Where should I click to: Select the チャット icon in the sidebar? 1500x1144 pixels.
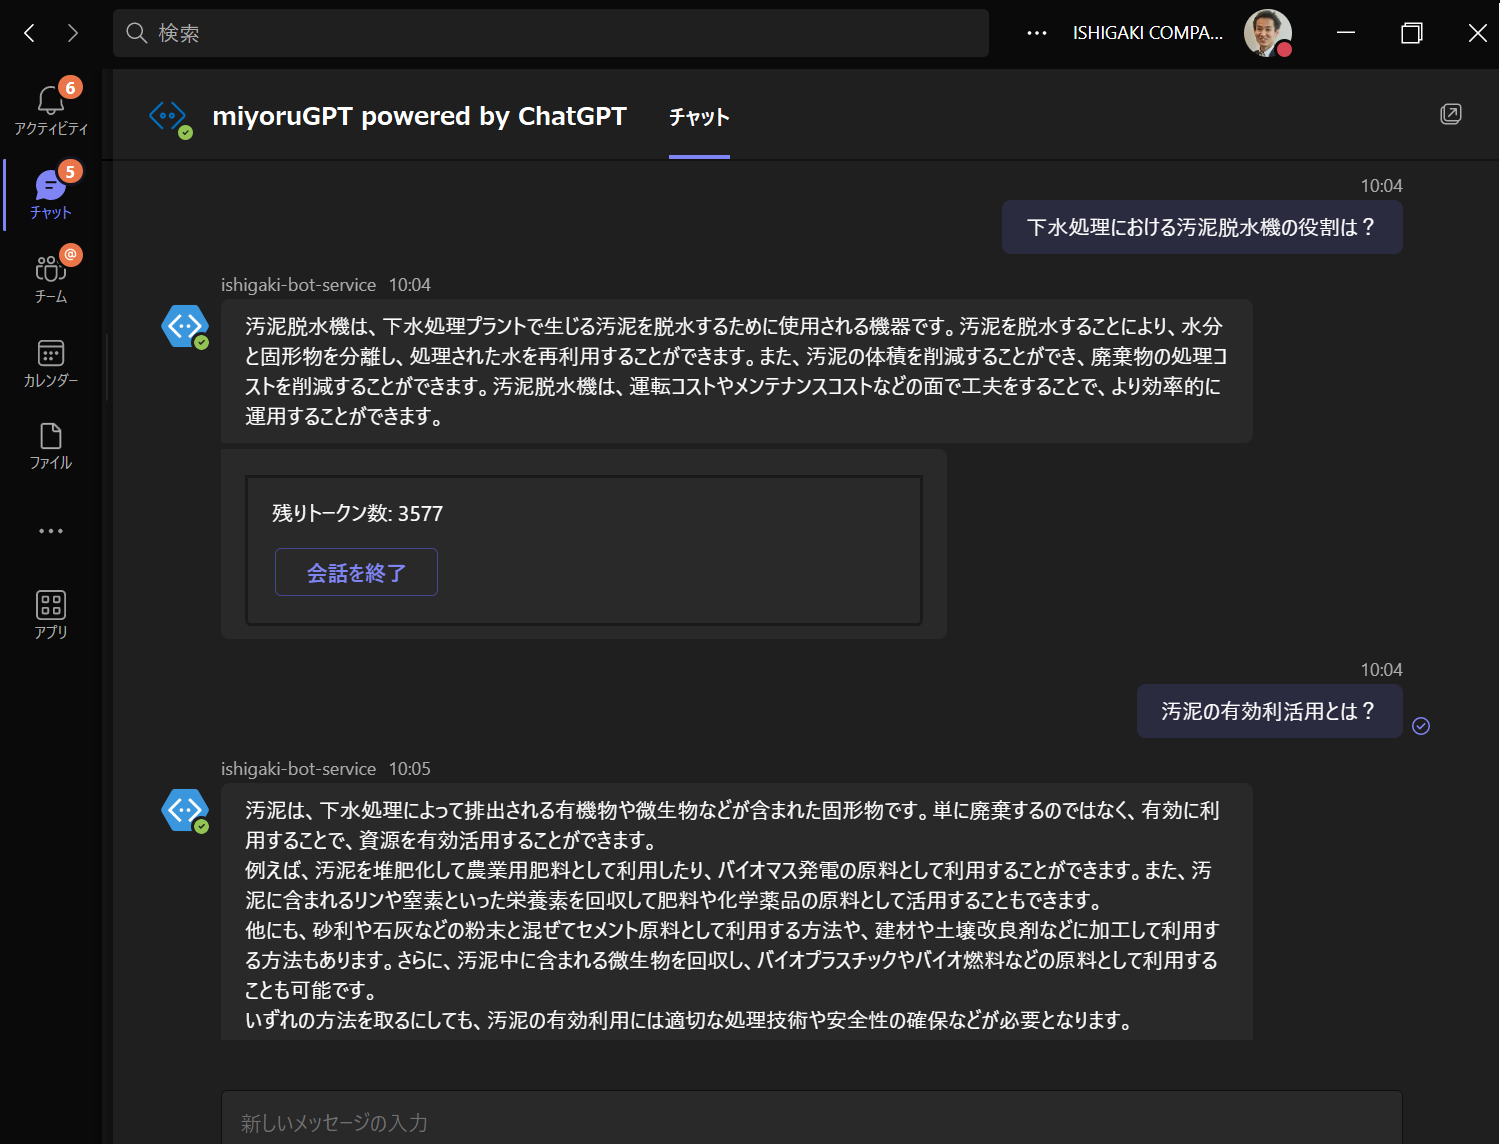[50, 185]
